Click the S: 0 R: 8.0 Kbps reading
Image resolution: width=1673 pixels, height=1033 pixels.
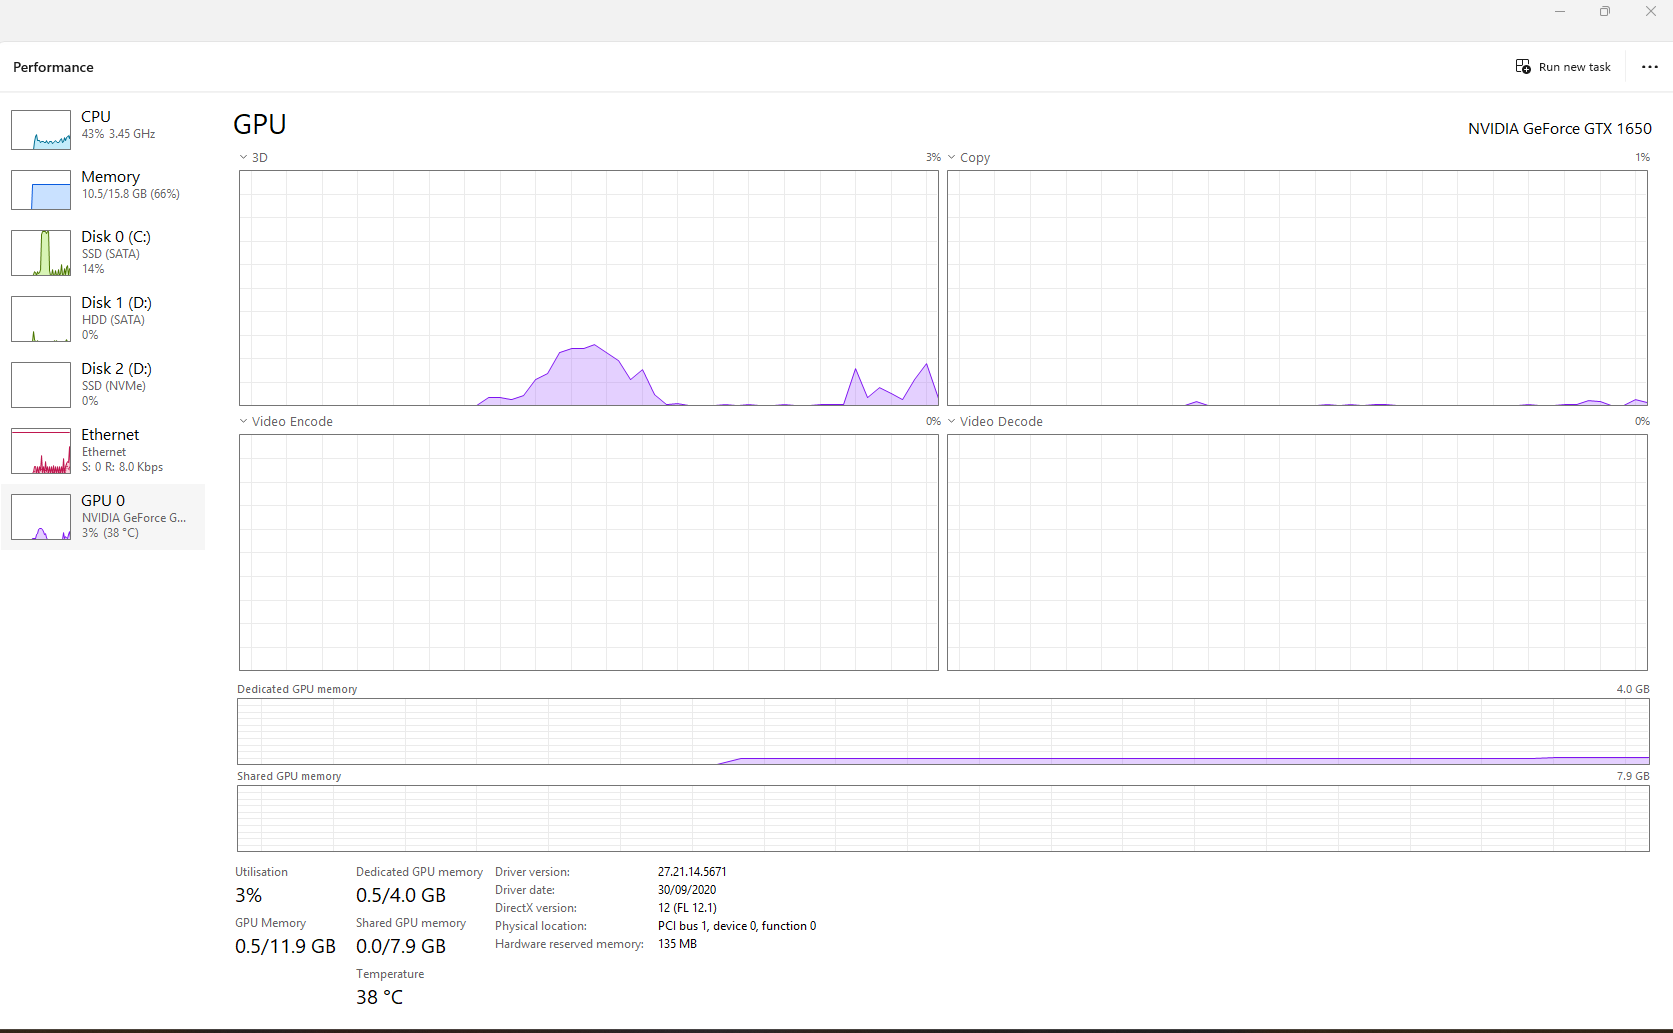pyautogui.click(x=122, y=467)
